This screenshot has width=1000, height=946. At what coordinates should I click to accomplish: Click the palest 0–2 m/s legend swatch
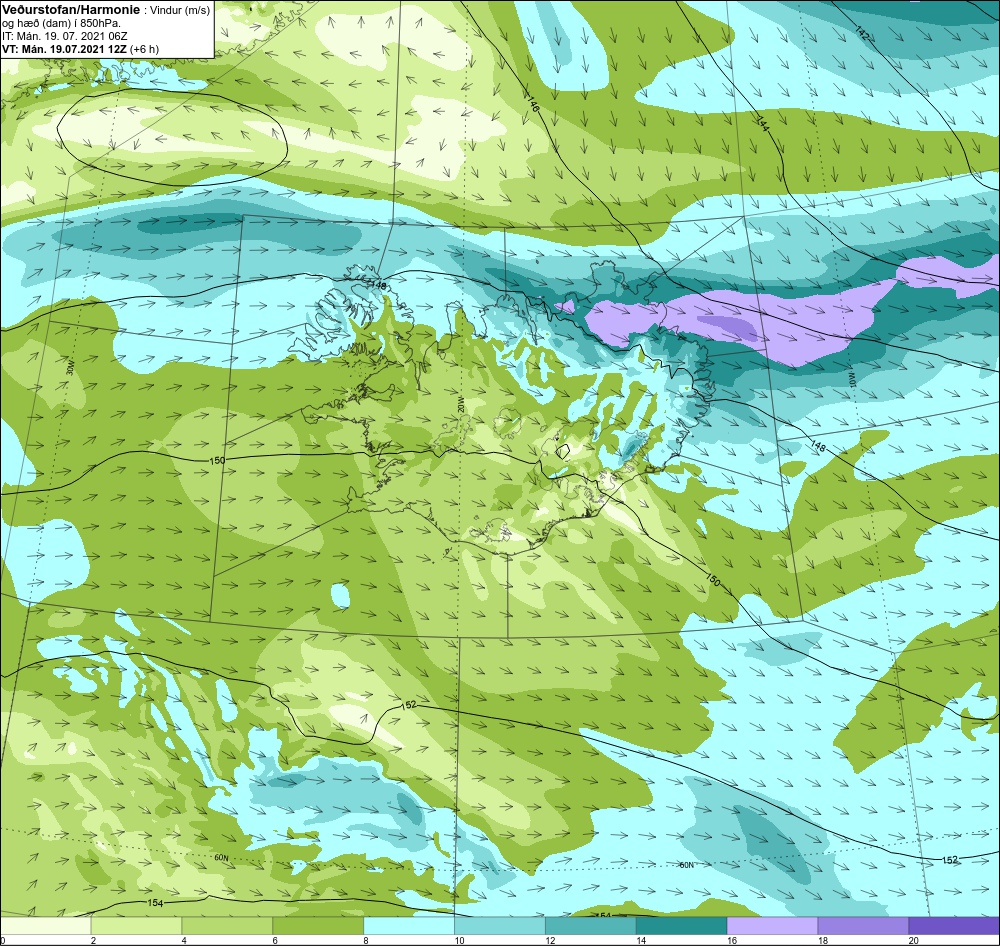(45, 926)
